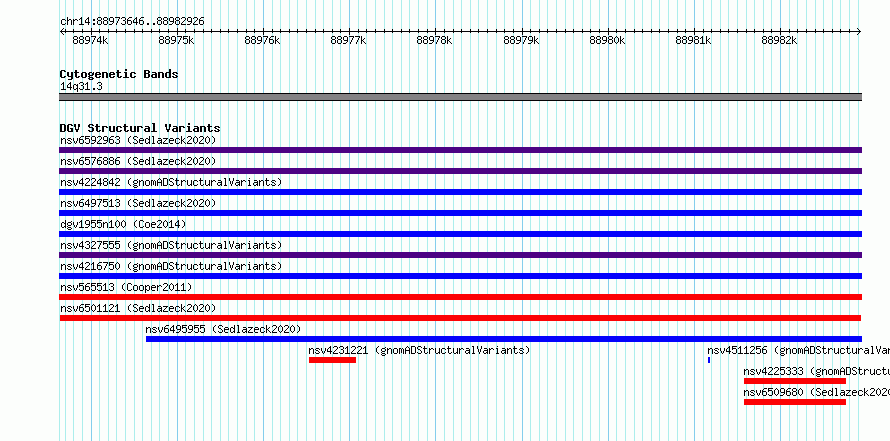Click the purple bar under nsv6576886

460,171
